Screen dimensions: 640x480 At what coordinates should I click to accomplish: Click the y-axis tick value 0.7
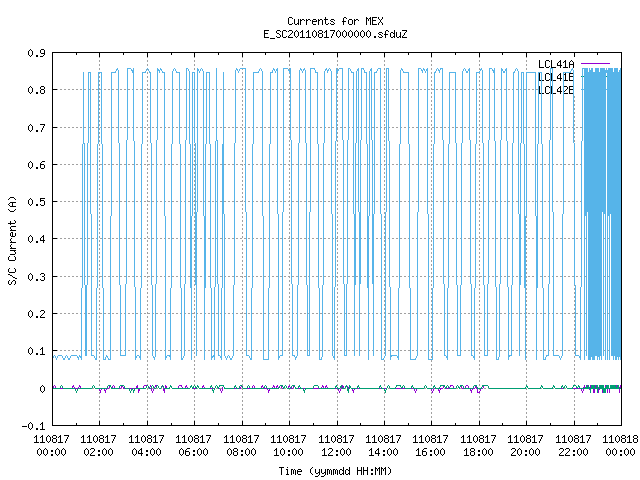click(x=36, y=128)
